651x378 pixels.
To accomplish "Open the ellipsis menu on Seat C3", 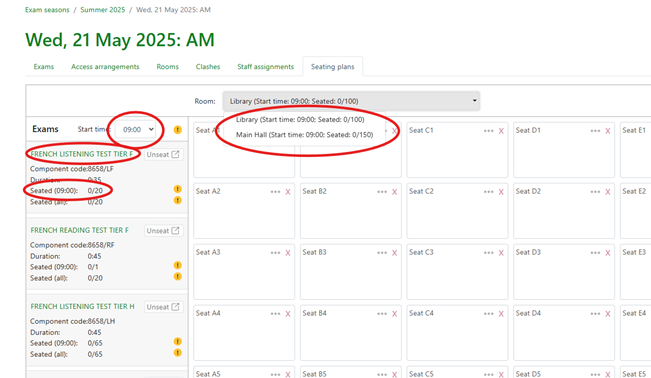I will pos(488,253).
